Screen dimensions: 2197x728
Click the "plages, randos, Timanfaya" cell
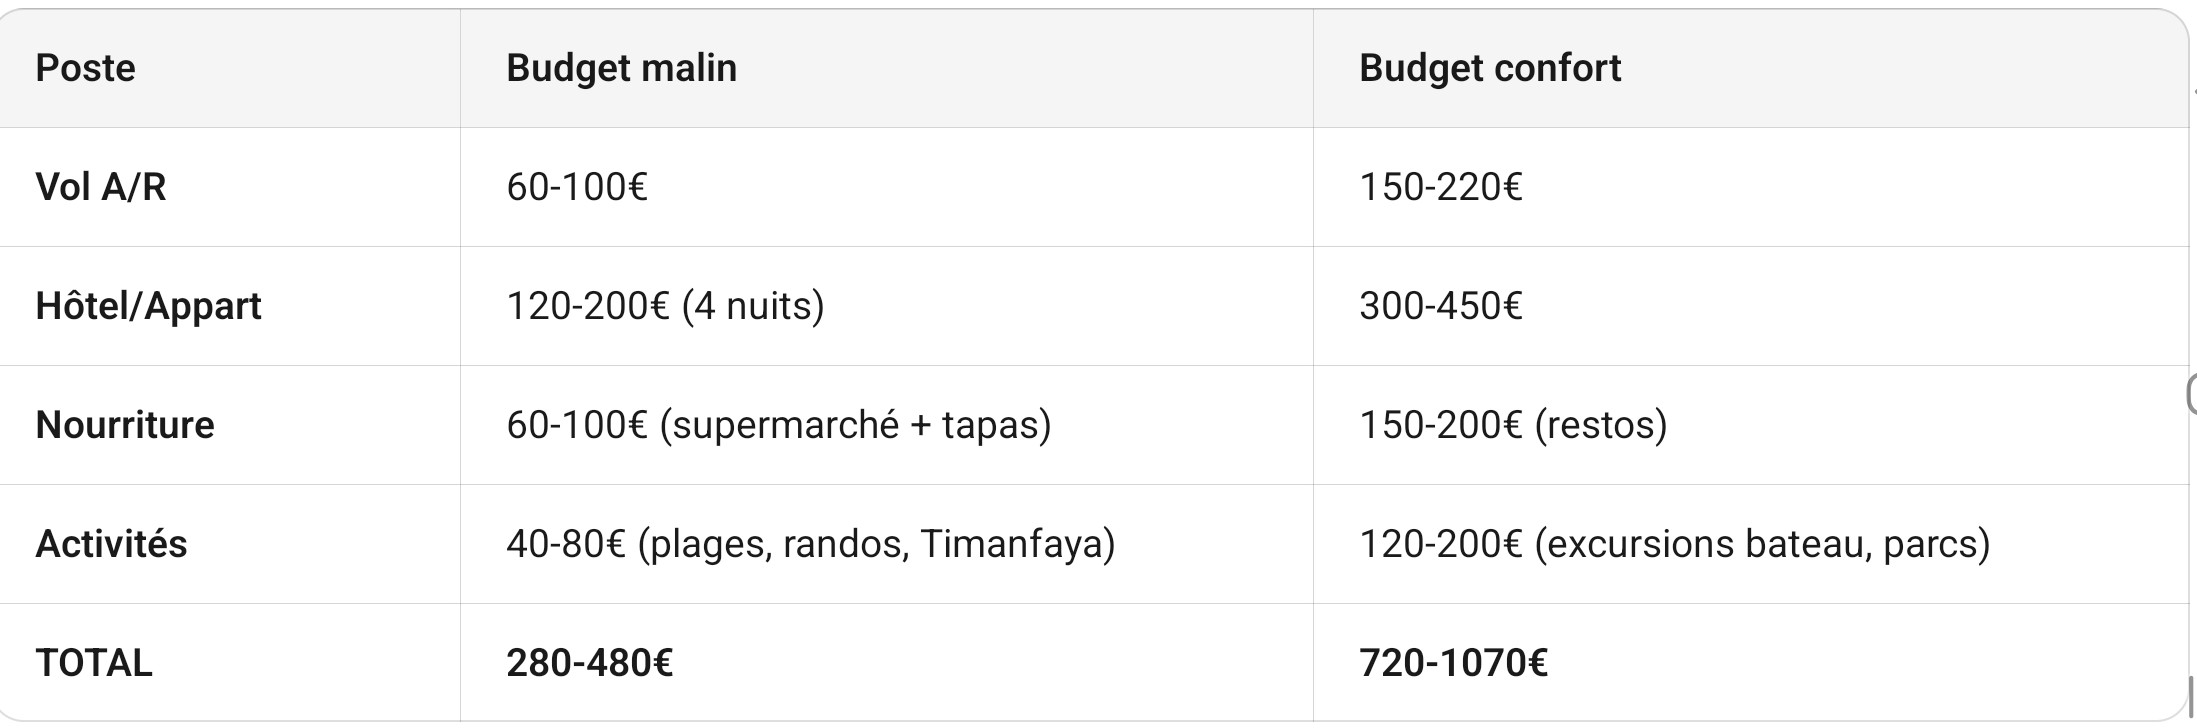pyautogui.click(x=810, y=544)
